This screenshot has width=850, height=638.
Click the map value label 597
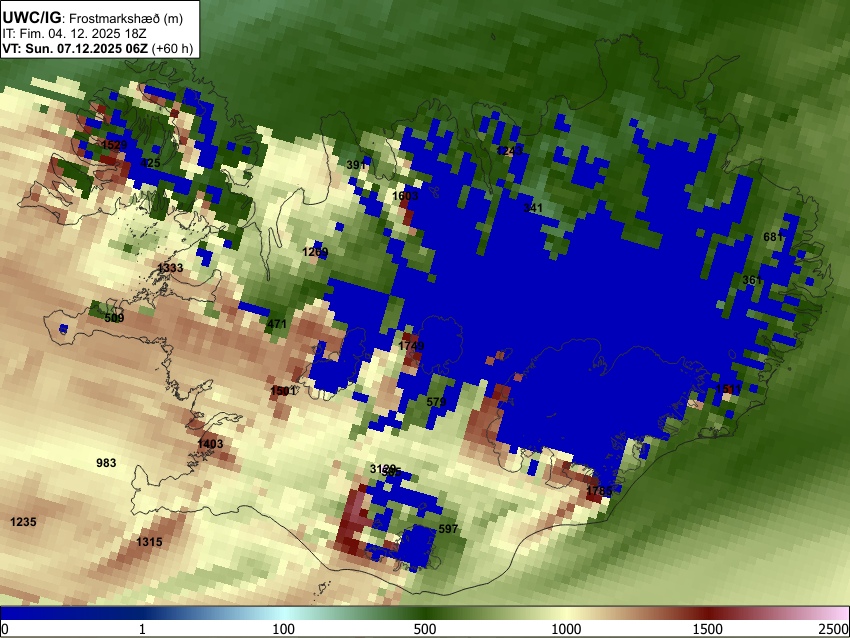click(448, 529)
